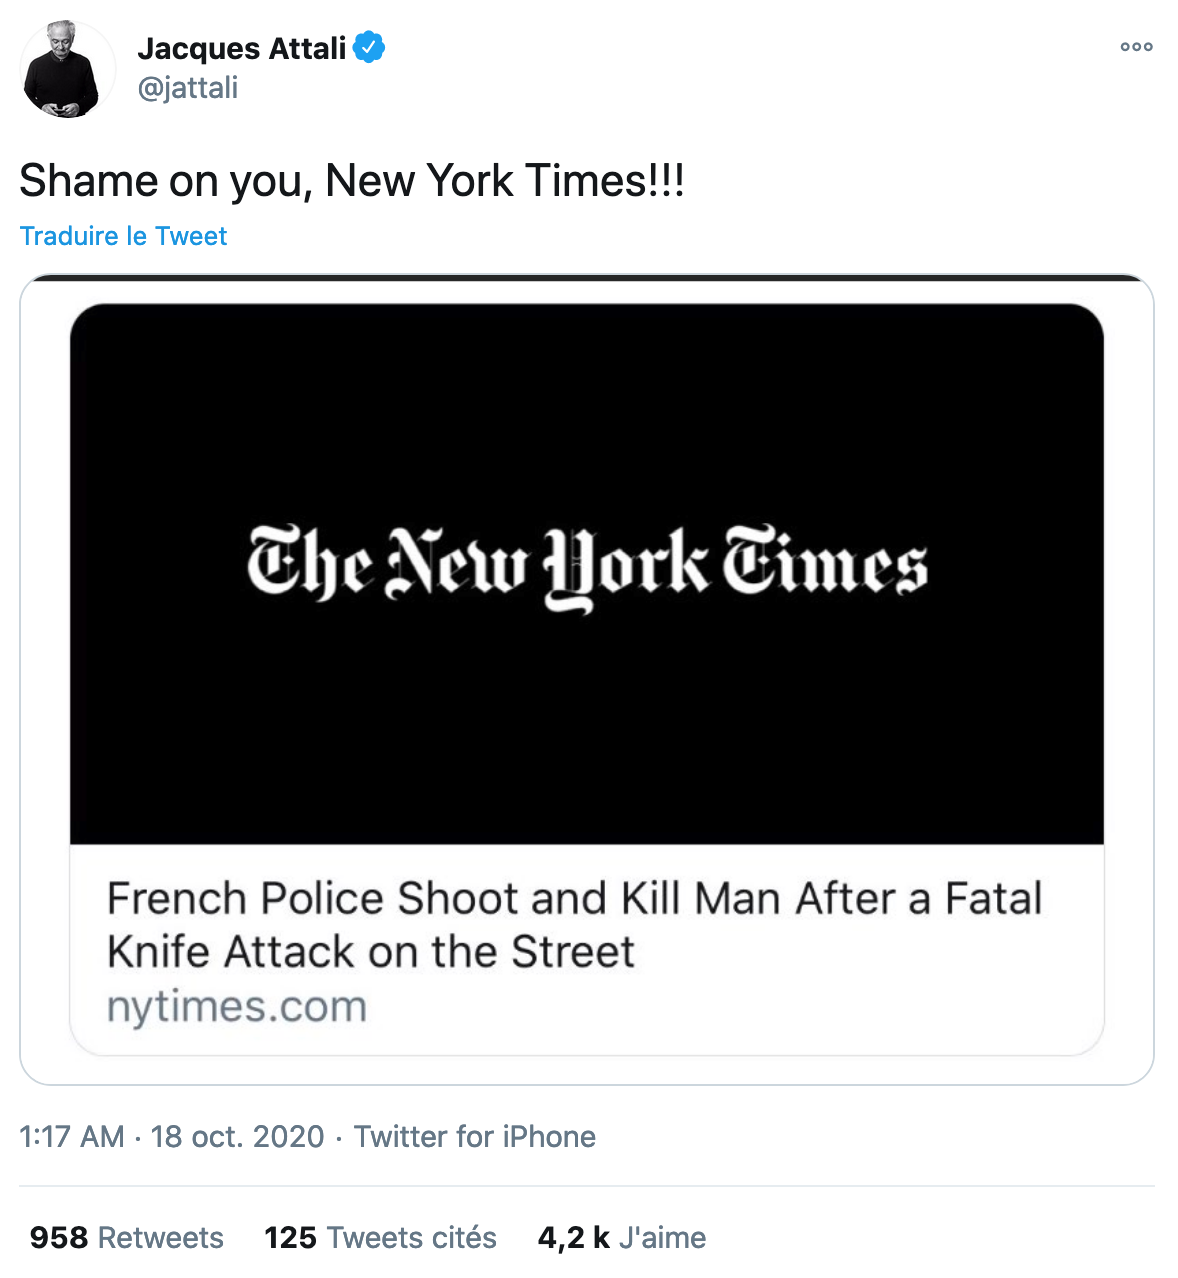Image resolution: width=1178 pixels, height=1278 pixels.
Task: Click Jacques Attali's profile avatar photo
Action: [x=67, y=70]
